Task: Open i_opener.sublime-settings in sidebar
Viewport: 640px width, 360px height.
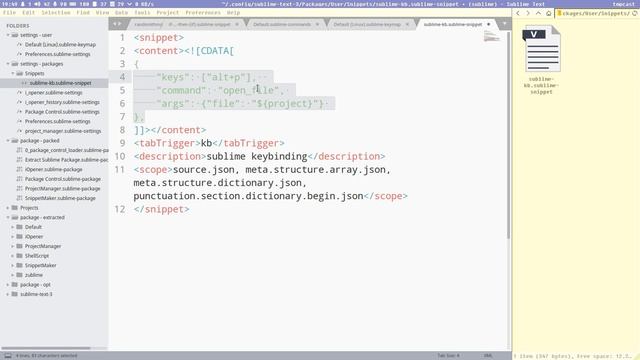Action: pyautogui.click(x=53, y=93)
